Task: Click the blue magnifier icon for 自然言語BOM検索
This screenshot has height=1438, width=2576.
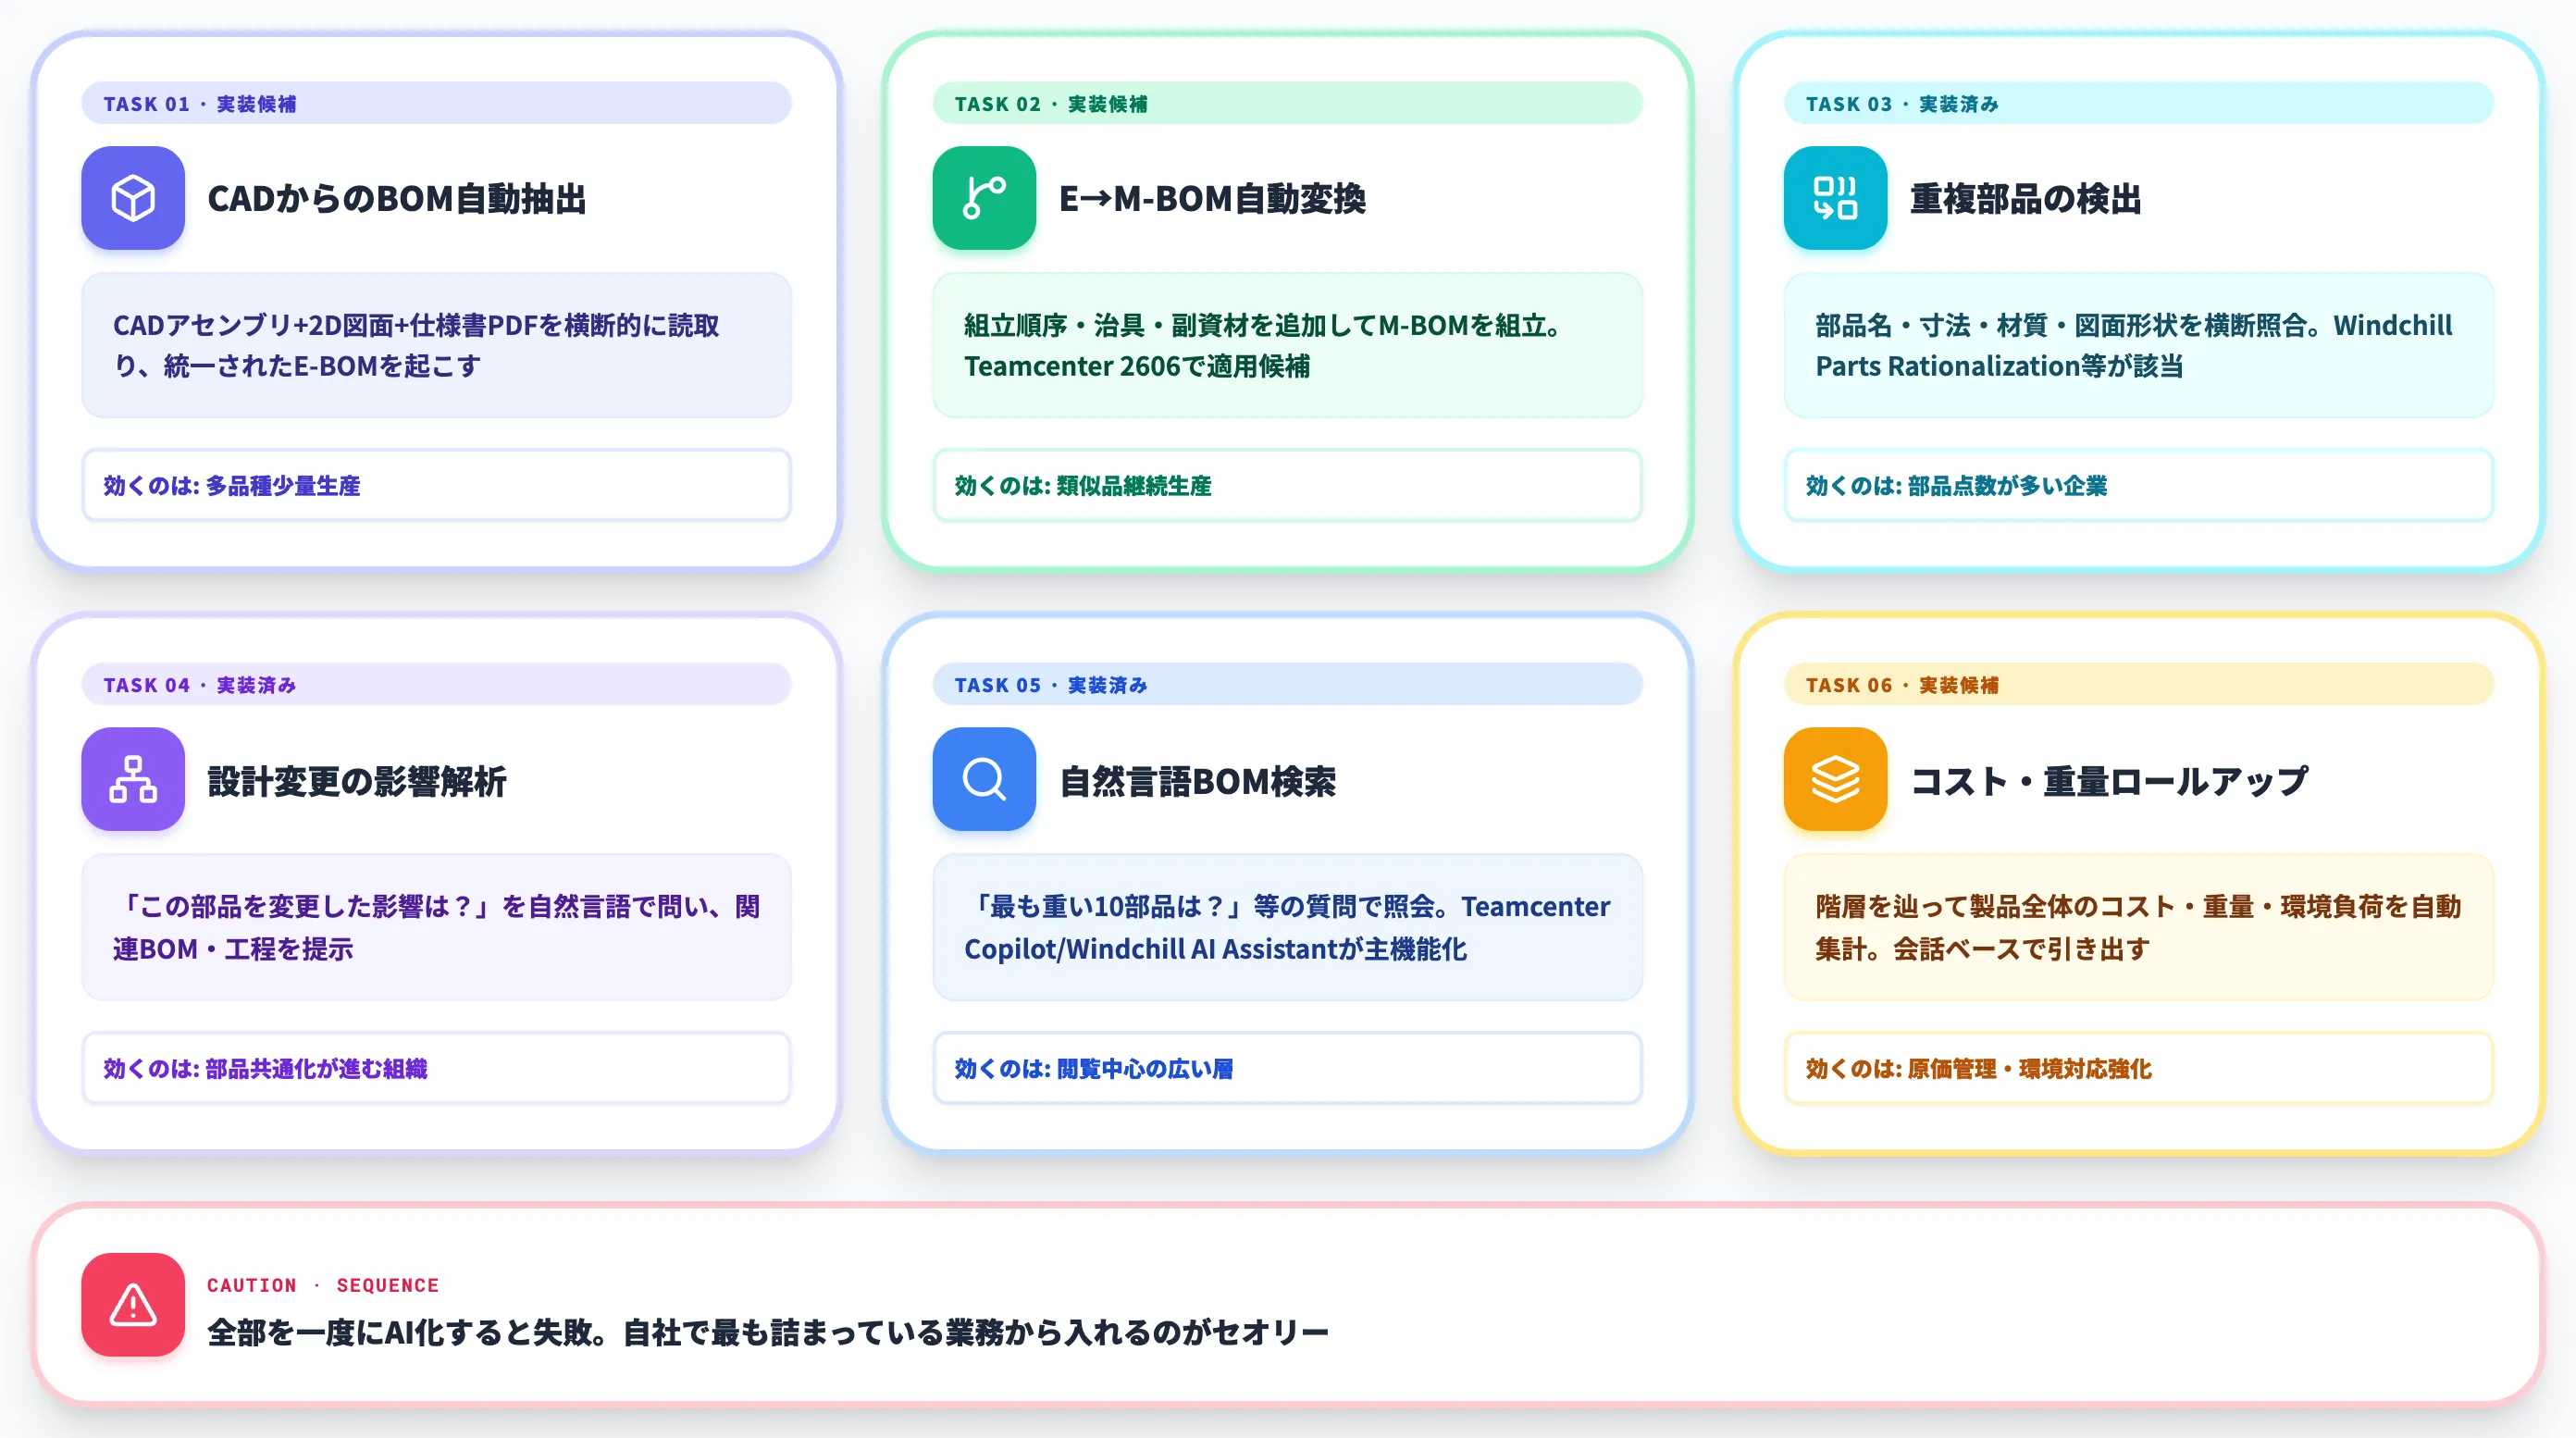Action: (x=984, y=779)
